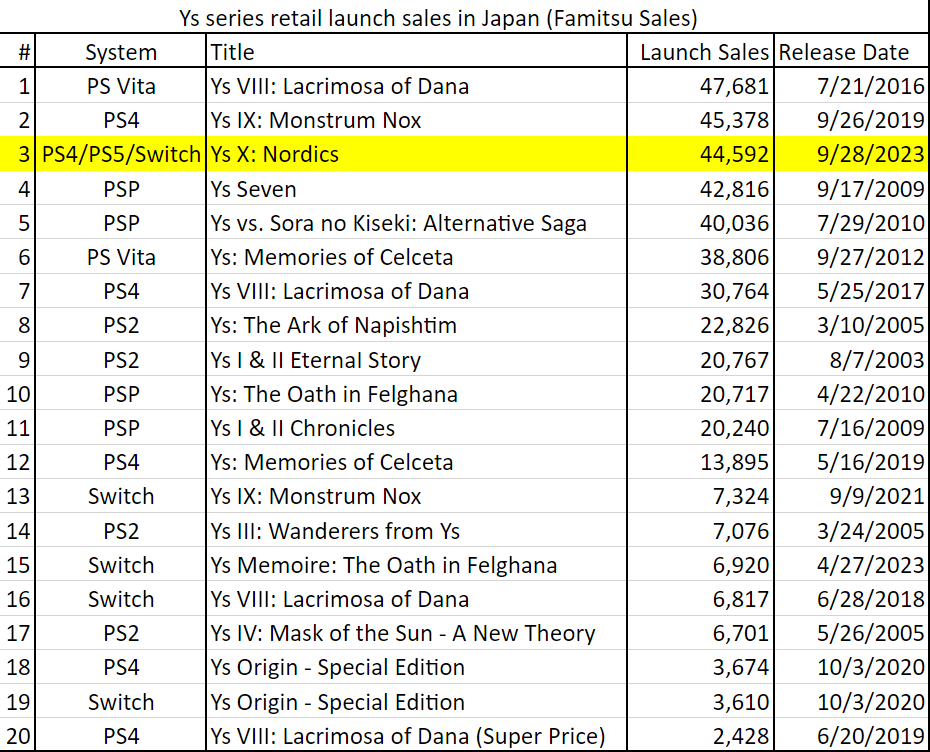Select launch sales value 7,076
This screenshot has height=752, width=930.
tap(741, 531)
